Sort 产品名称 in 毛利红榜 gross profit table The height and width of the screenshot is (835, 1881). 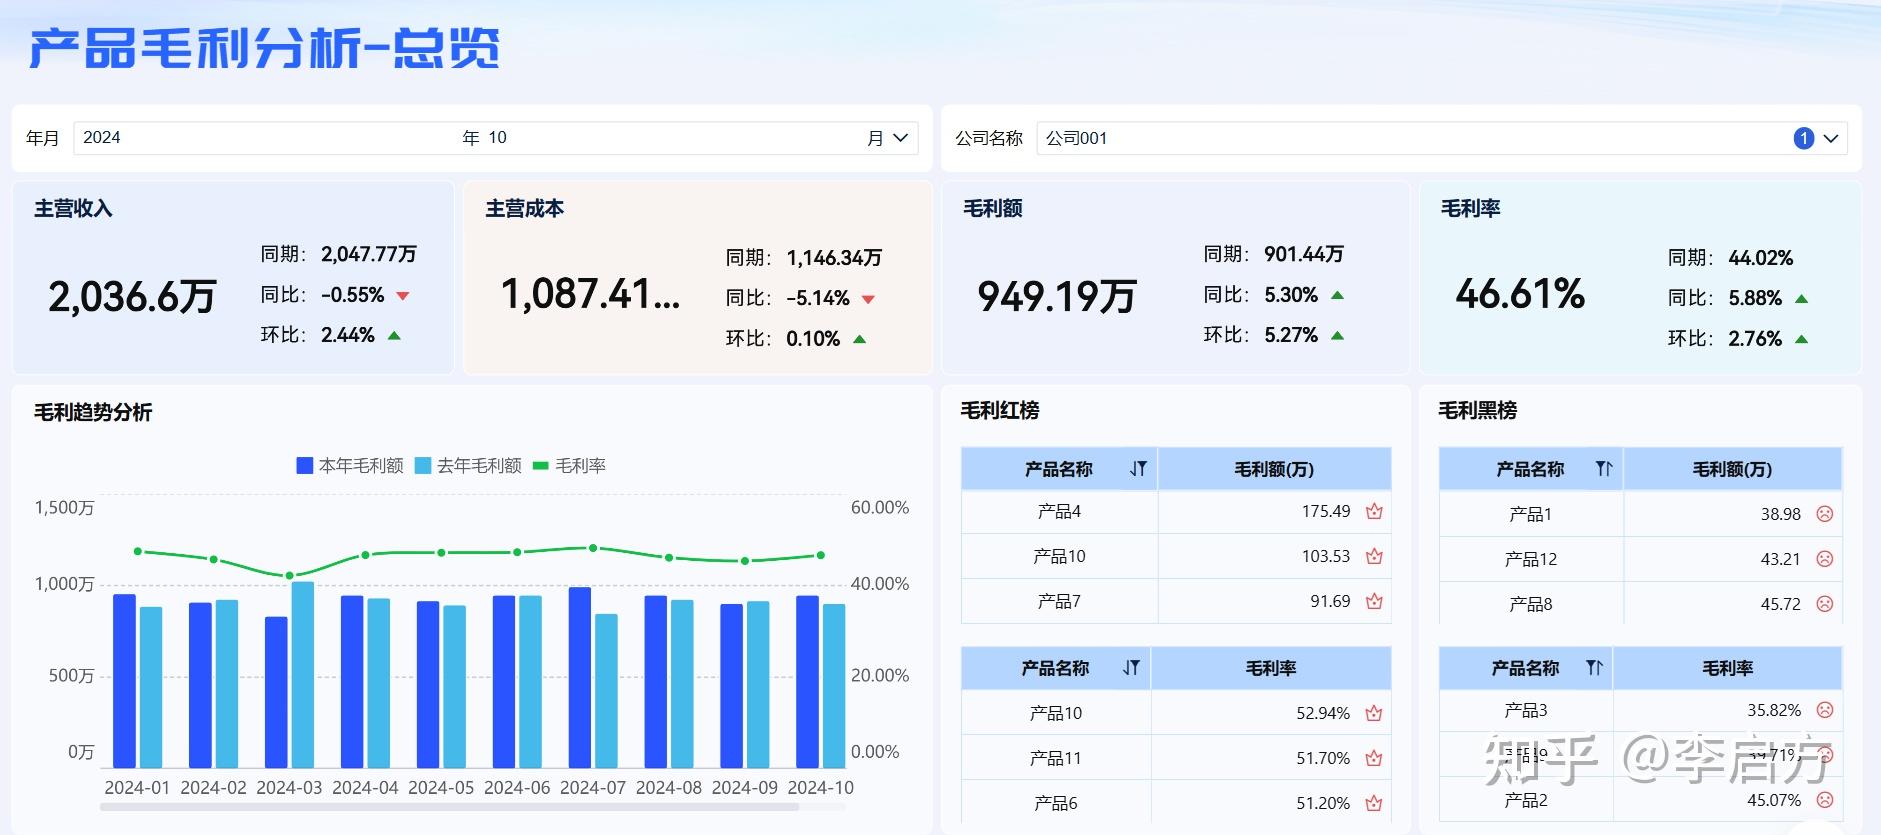[1138, 469]
